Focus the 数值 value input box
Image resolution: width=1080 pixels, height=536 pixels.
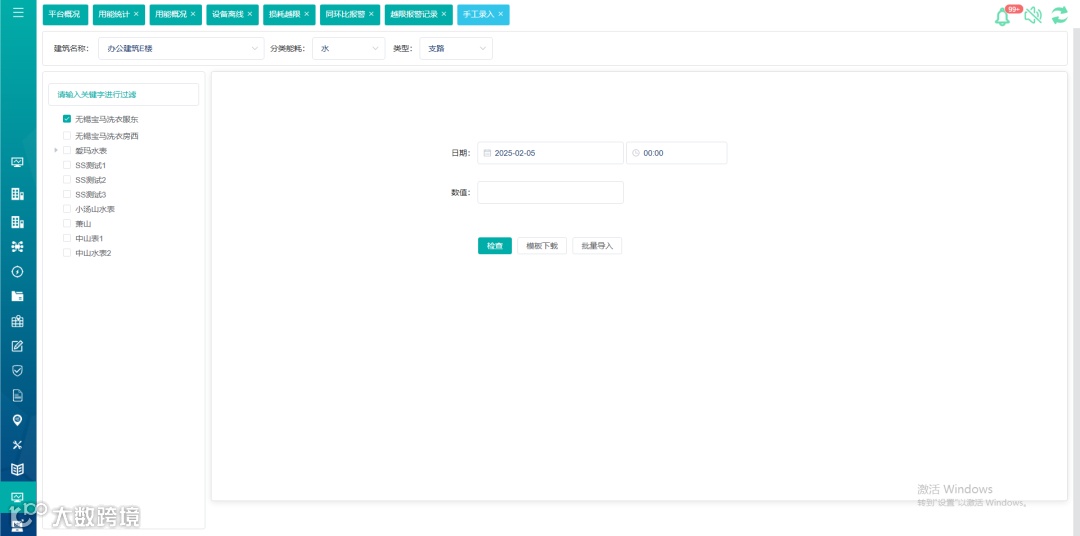coord(550,192)
